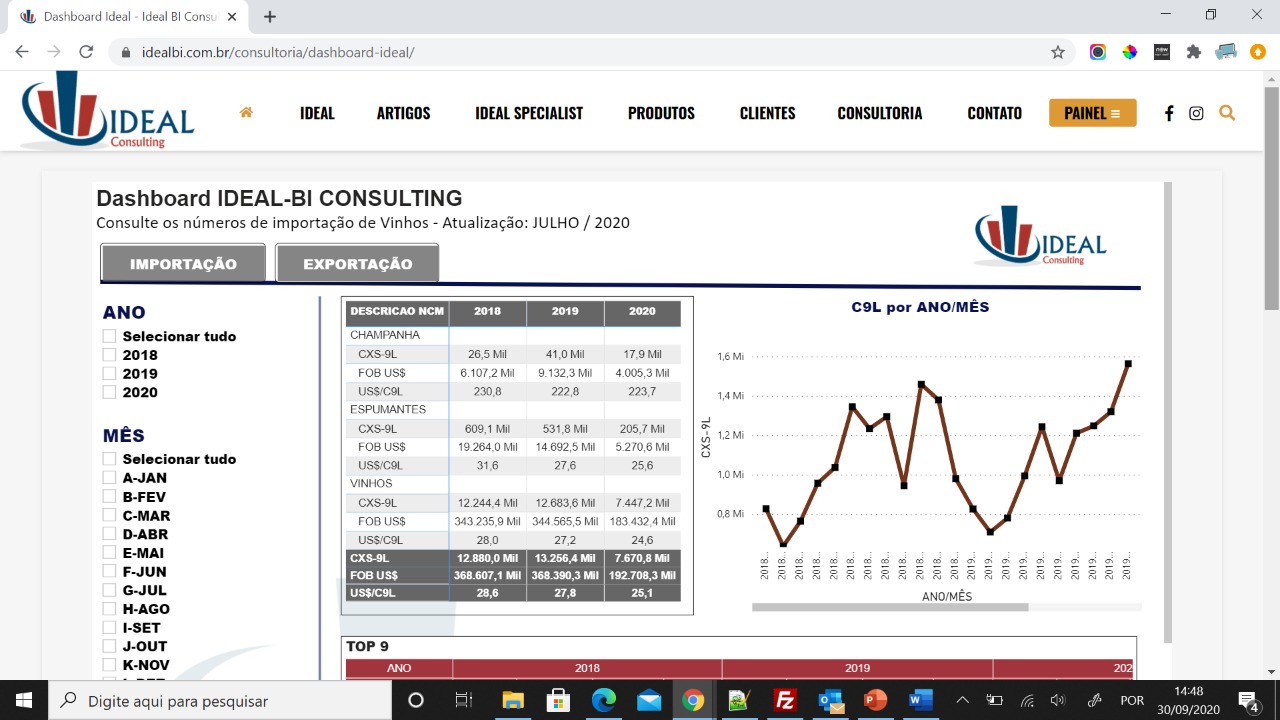Open the Cortana circle icon
Image resolution: width=1280 pixels, height=720 pixels.
(x=416, y=700)
